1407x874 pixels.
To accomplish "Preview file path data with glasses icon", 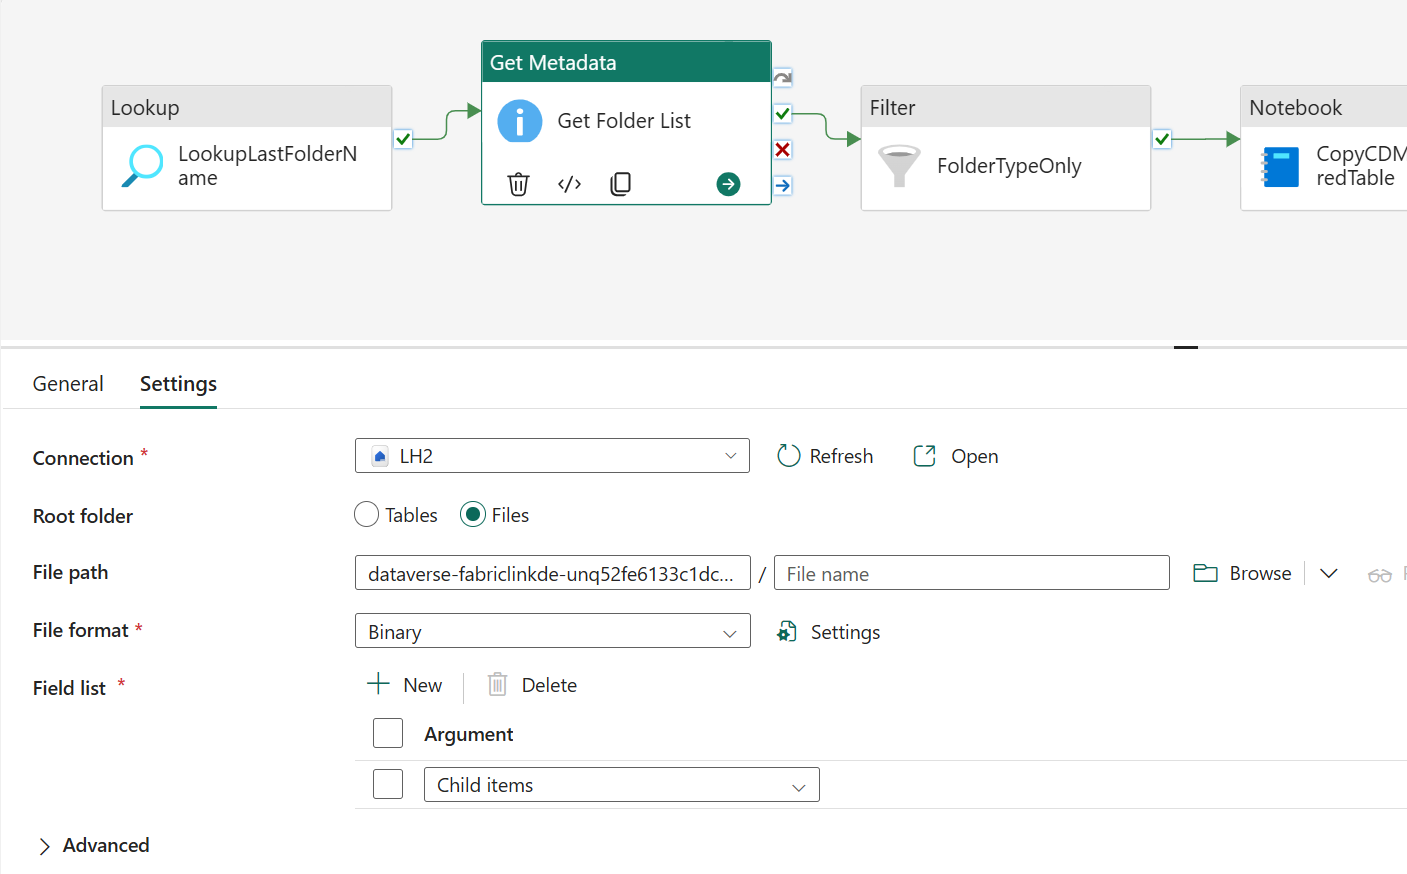I will click(x=1381, y=574).
